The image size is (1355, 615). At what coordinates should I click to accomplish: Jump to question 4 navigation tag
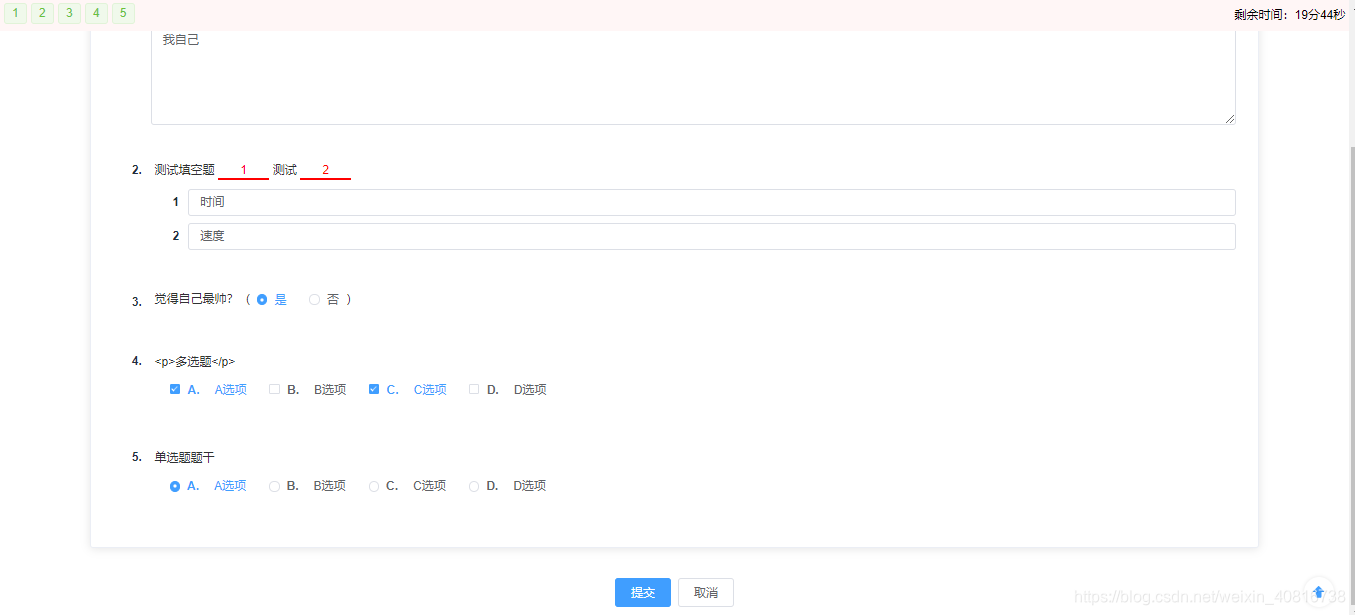(x=96, y=13)
